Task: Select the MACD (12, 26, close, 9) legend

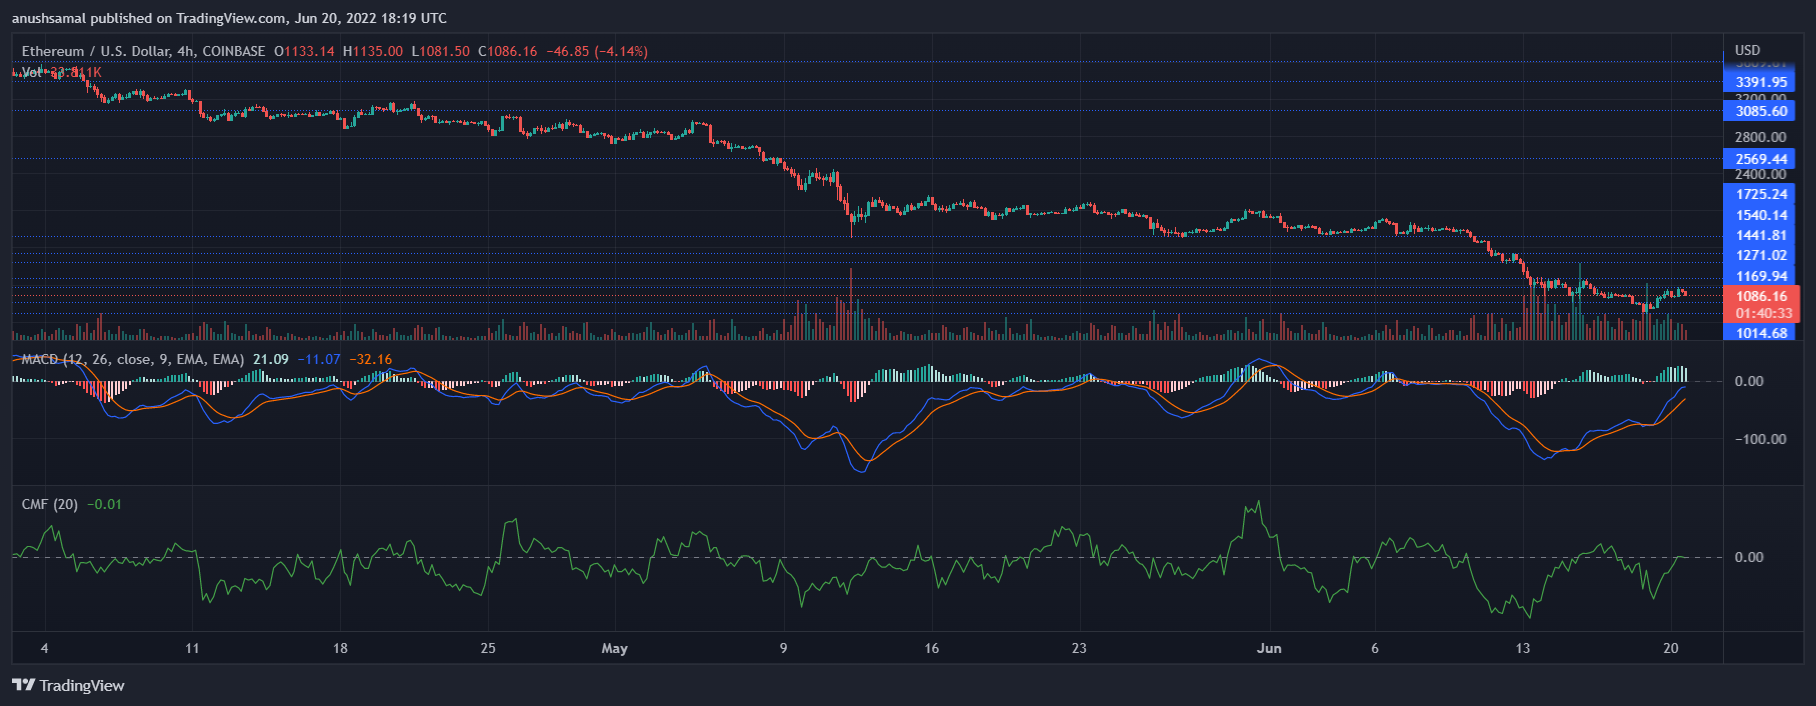Action: coord(133,359)
